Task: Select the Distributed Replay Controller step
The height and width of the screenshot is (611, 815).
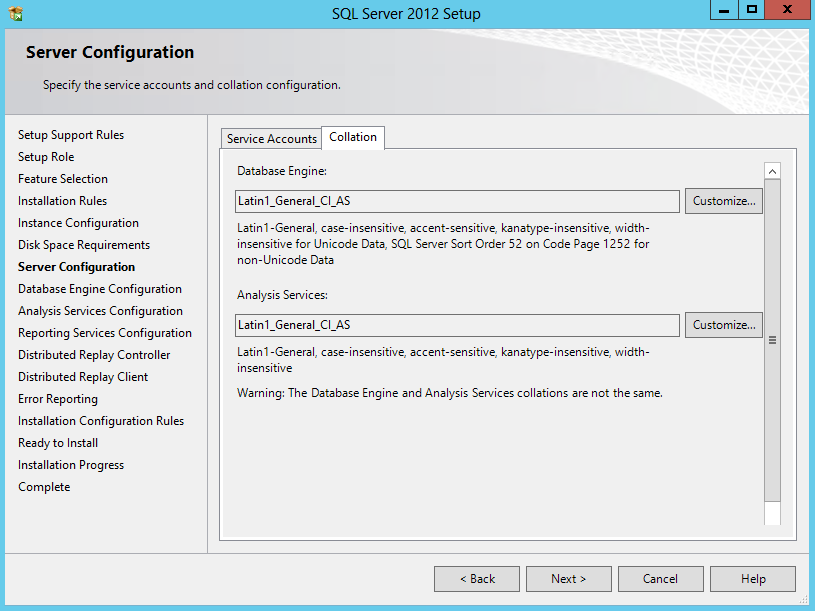Action: click(94, 355)
